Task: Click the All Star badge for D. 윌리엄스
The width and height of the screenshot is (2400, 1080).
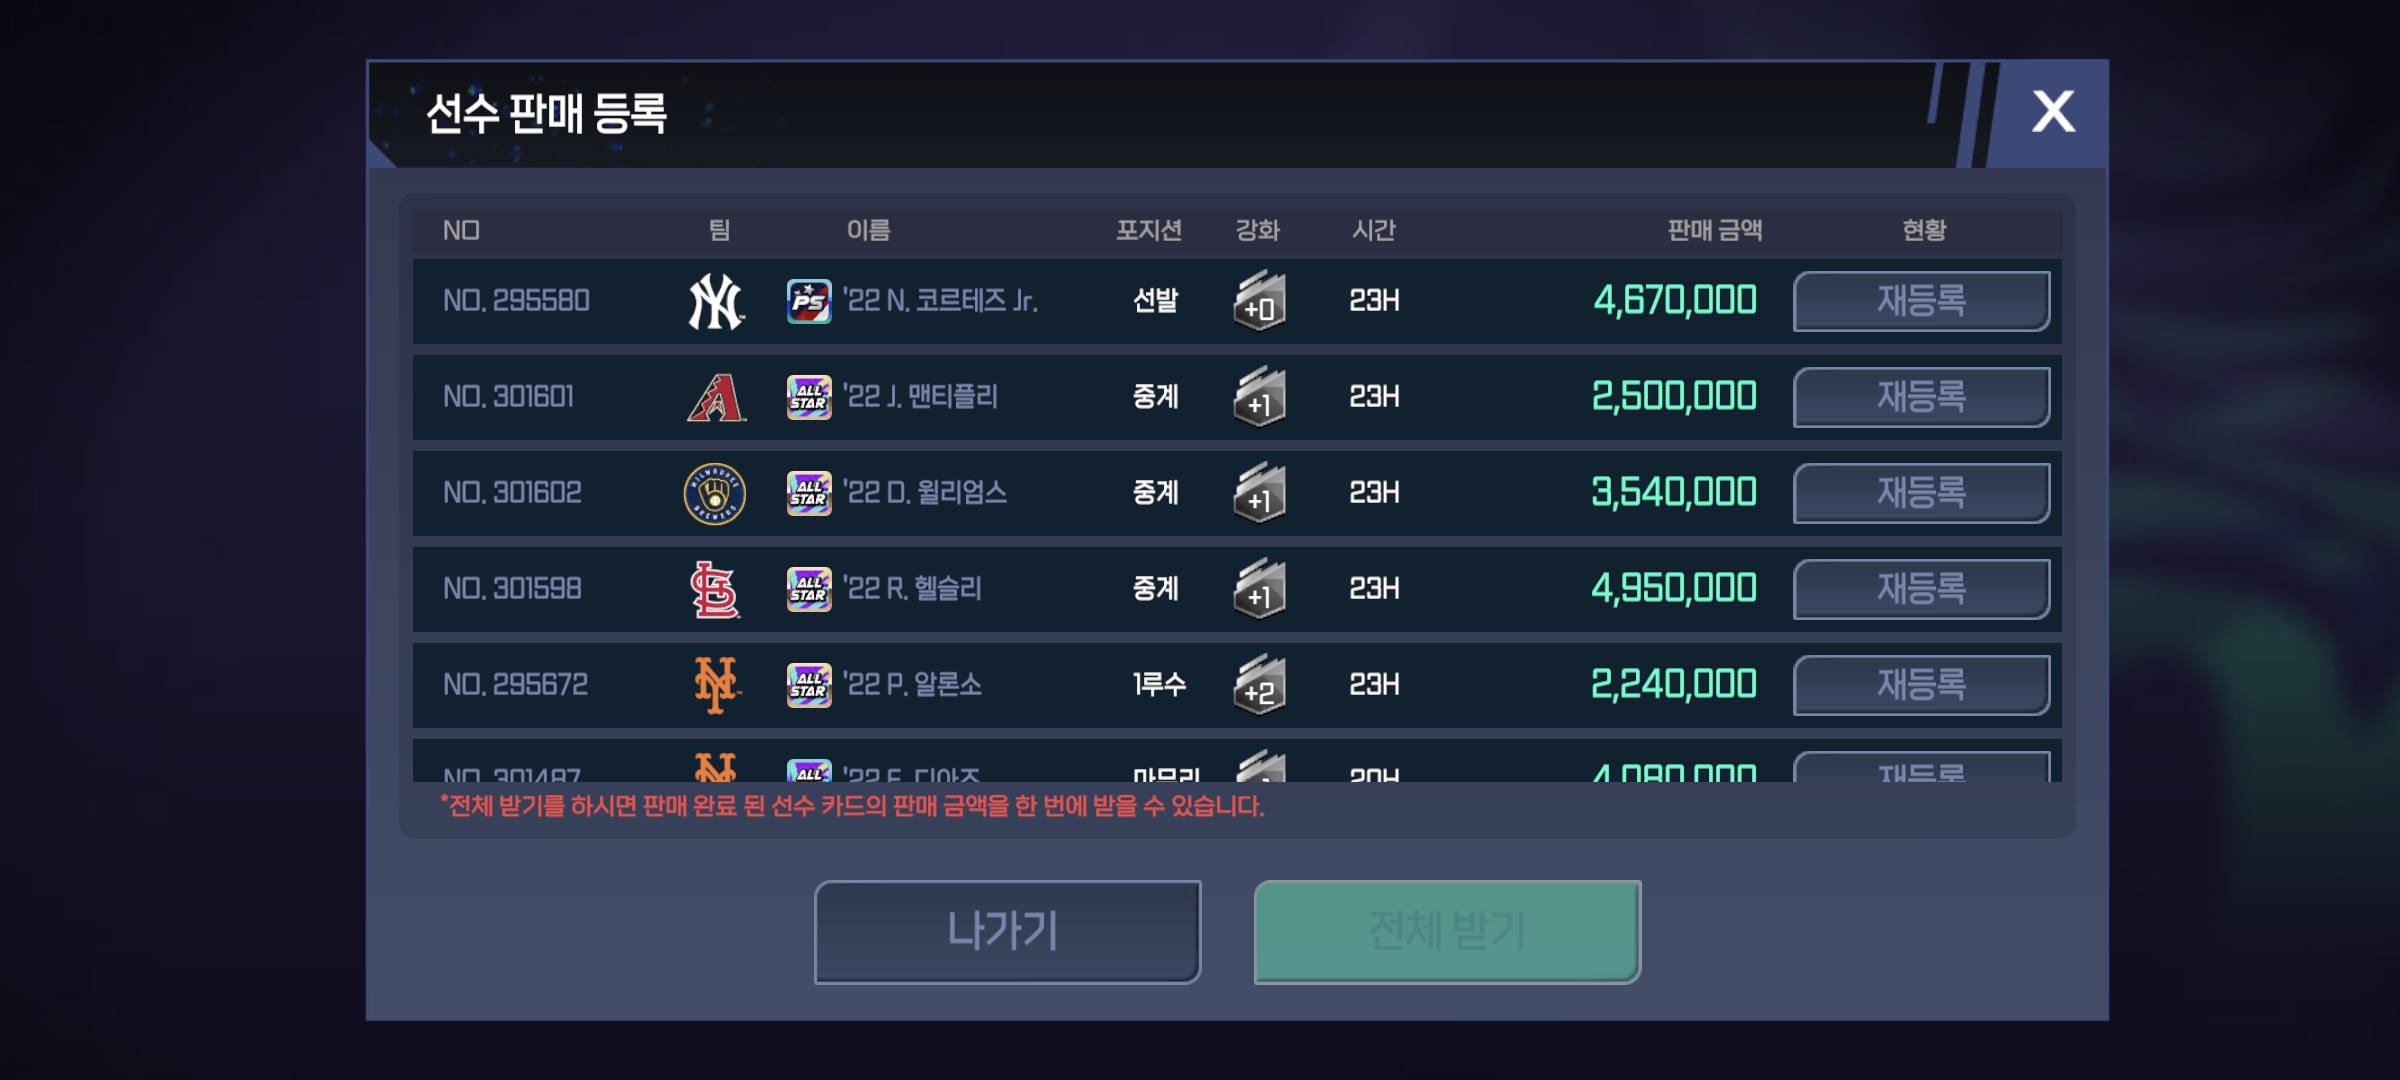Action: [x=809, y=493]
